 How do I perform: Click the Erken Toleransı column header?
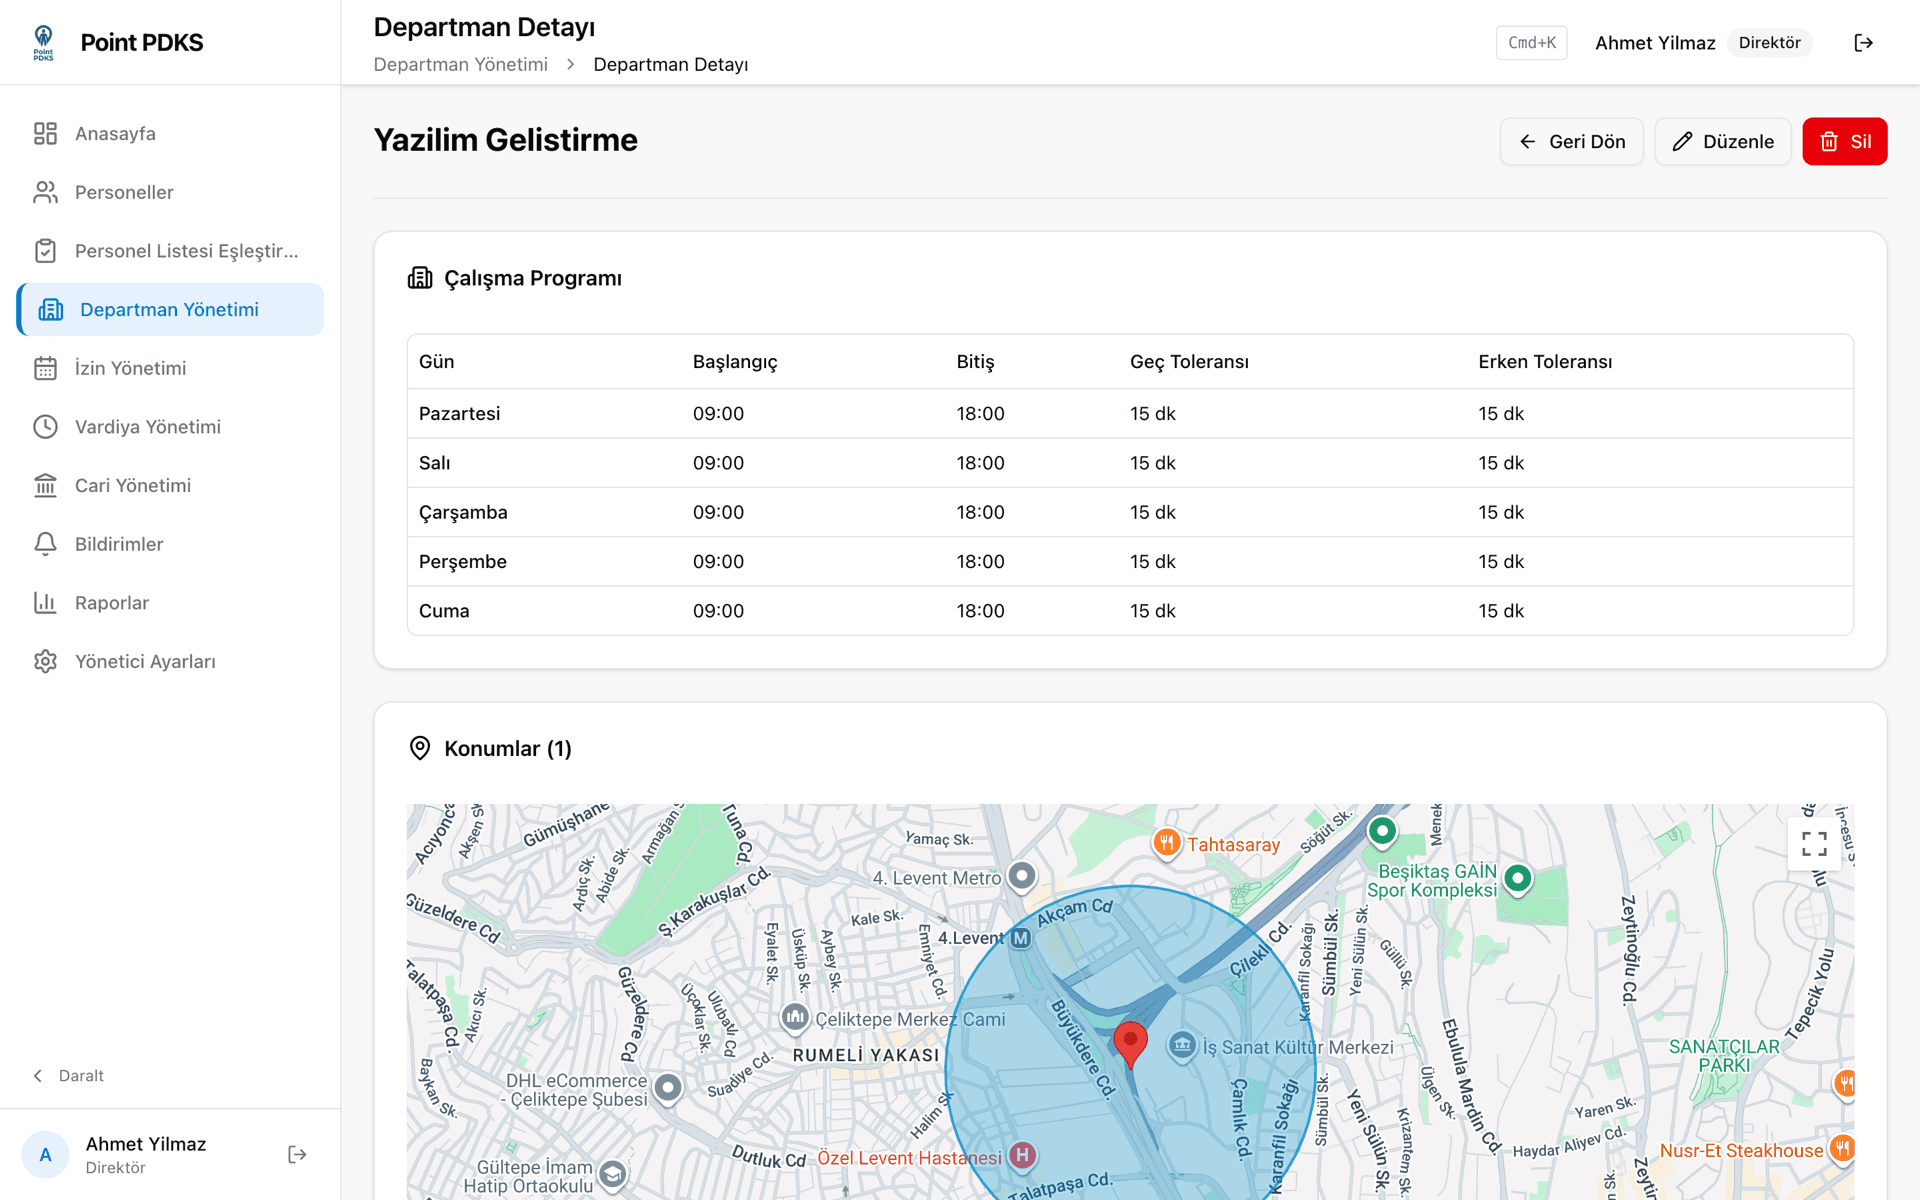(1545, 362)
